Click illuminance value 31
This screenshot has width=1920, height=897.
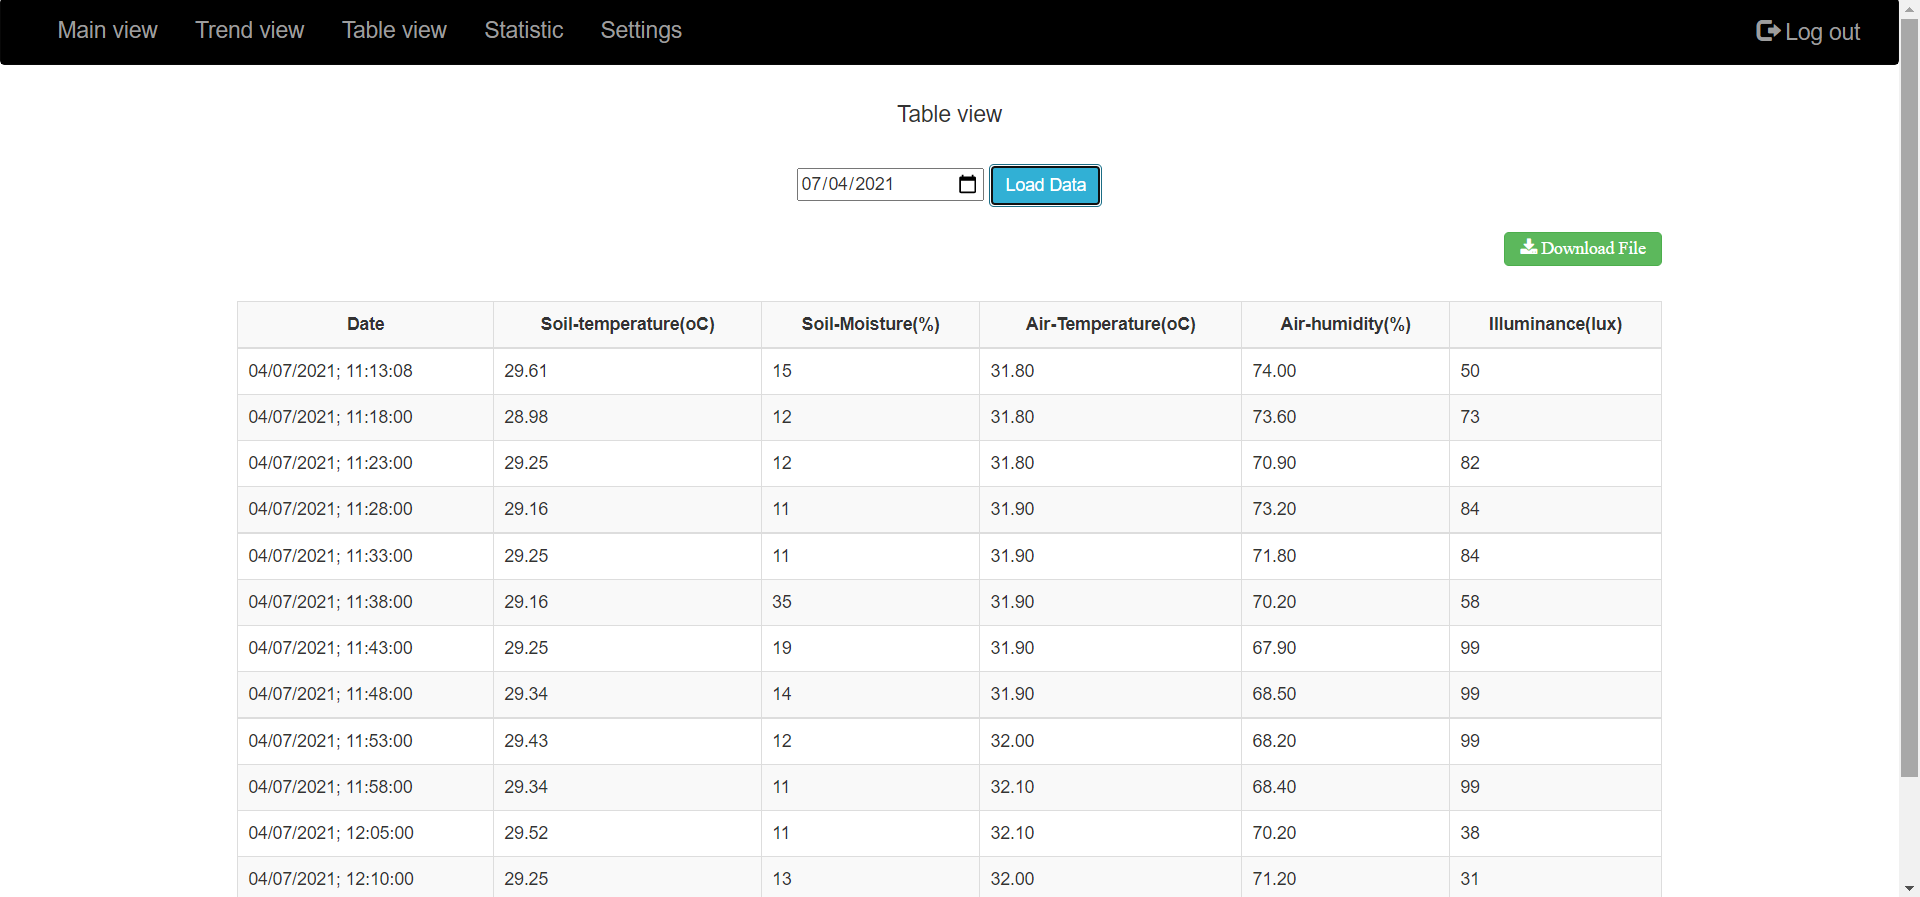[x=1470, y=879]
